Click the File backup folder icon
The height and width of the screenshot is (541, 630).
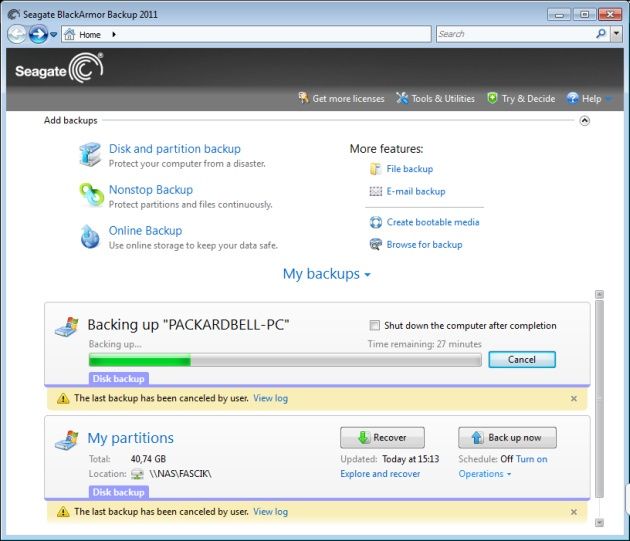[375, 169]
